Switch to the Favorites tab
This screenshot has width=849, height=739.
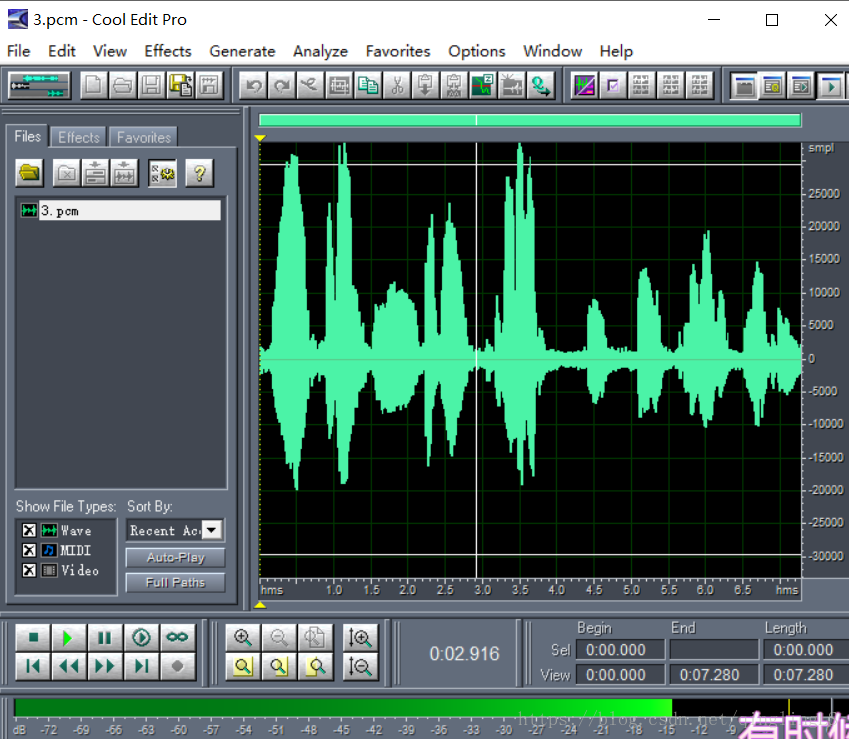point(143,136)
